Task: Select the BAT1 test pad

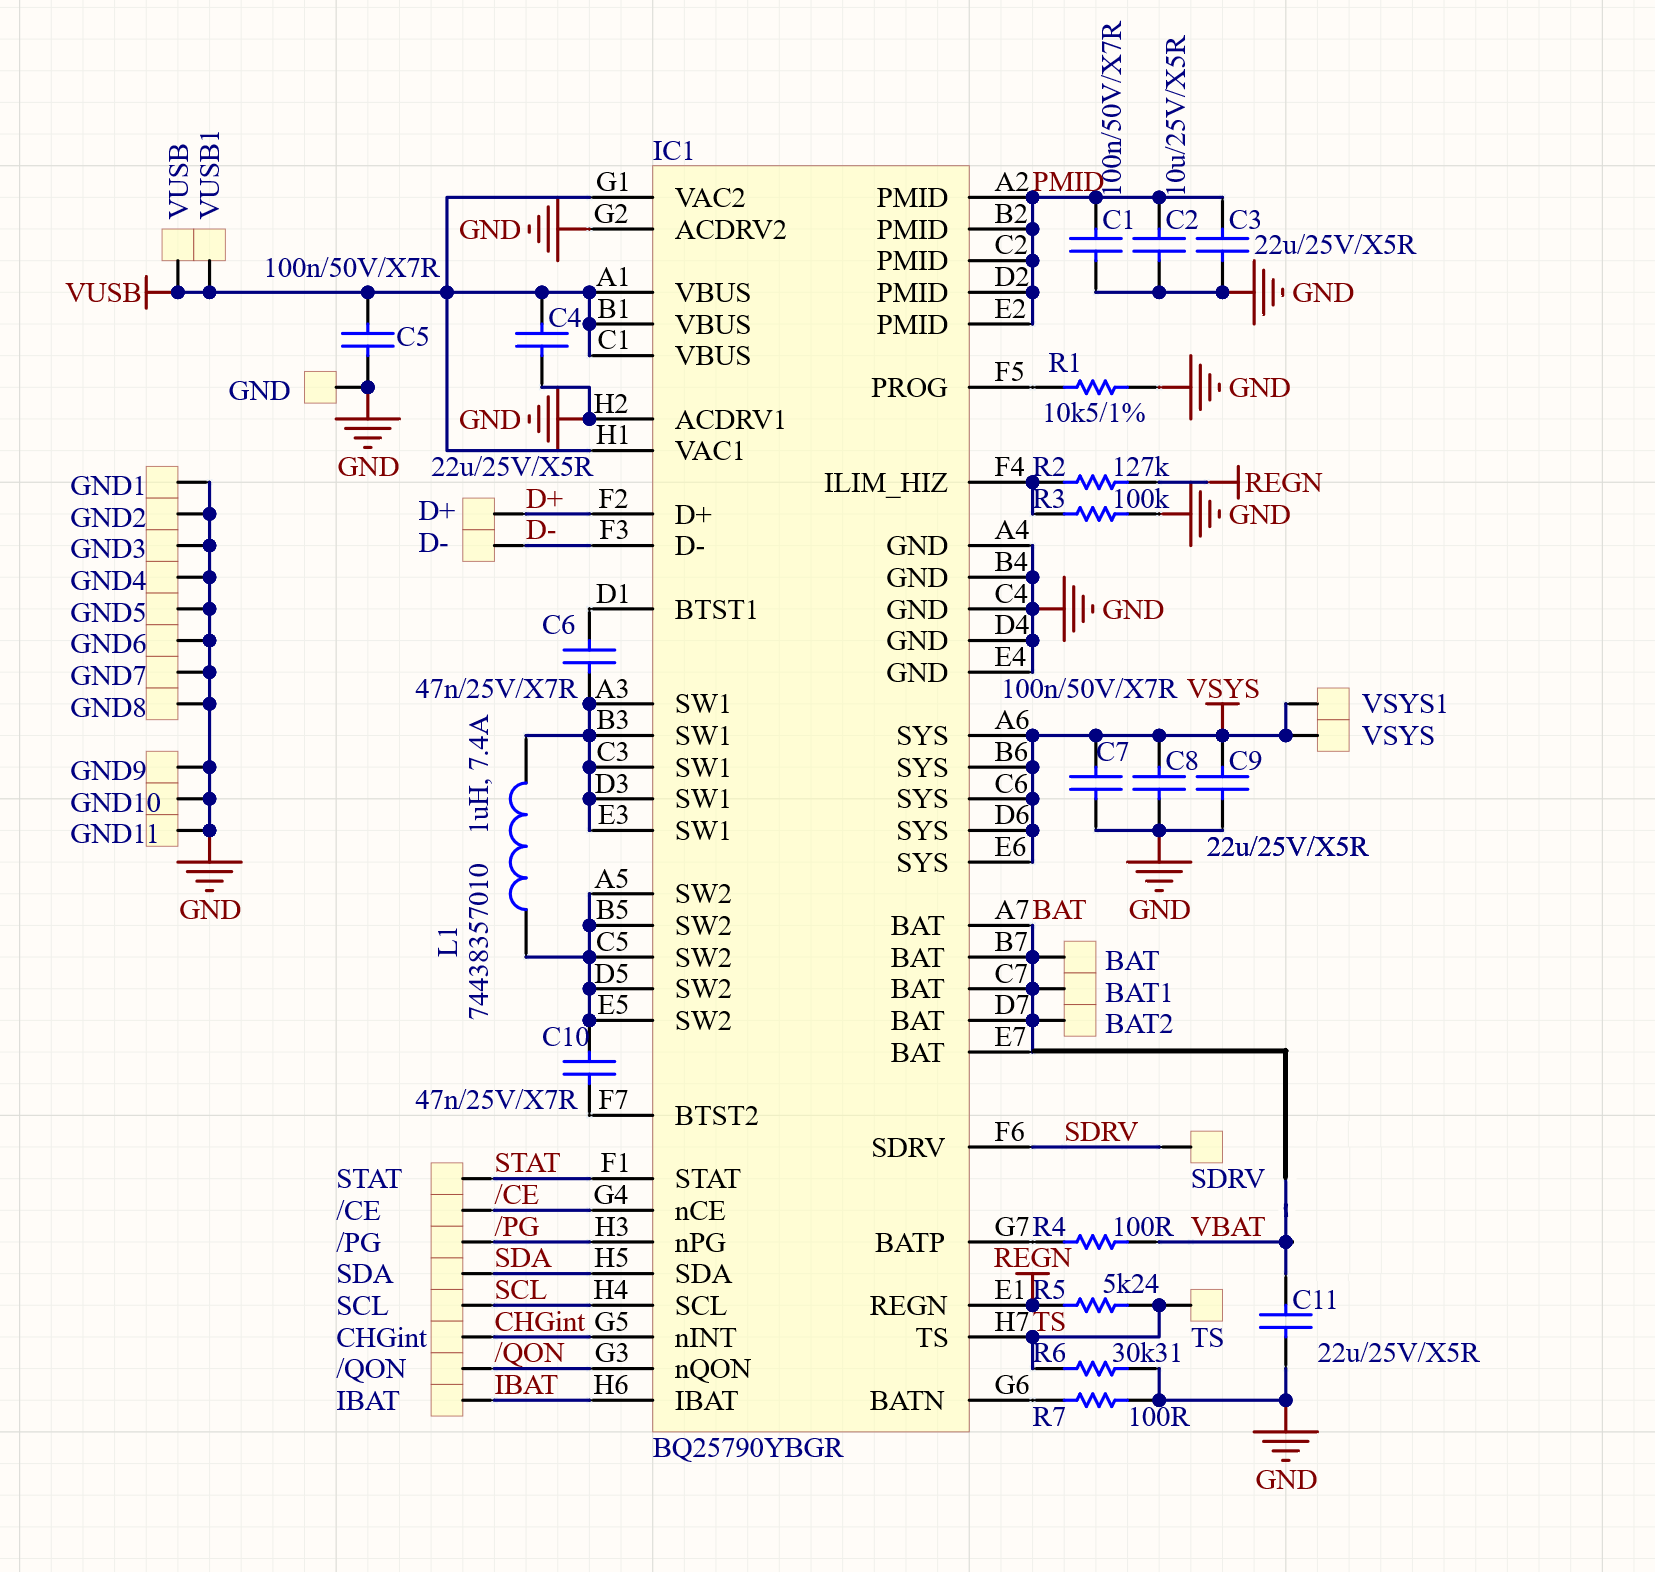Action: [1079, 989]
